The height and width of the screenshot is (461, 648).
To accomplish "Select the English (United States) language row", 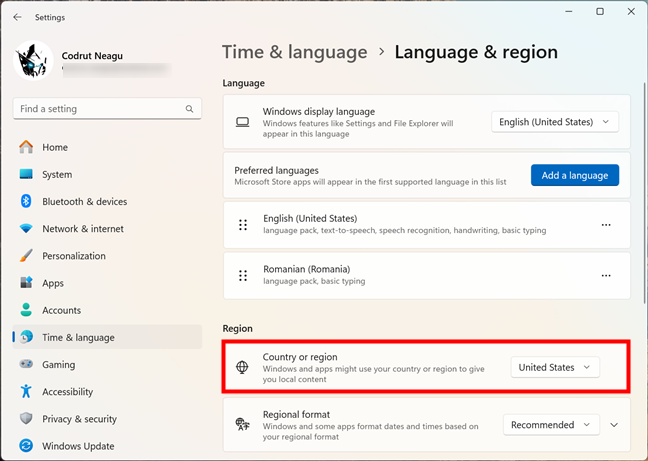I will coord(426,225).
